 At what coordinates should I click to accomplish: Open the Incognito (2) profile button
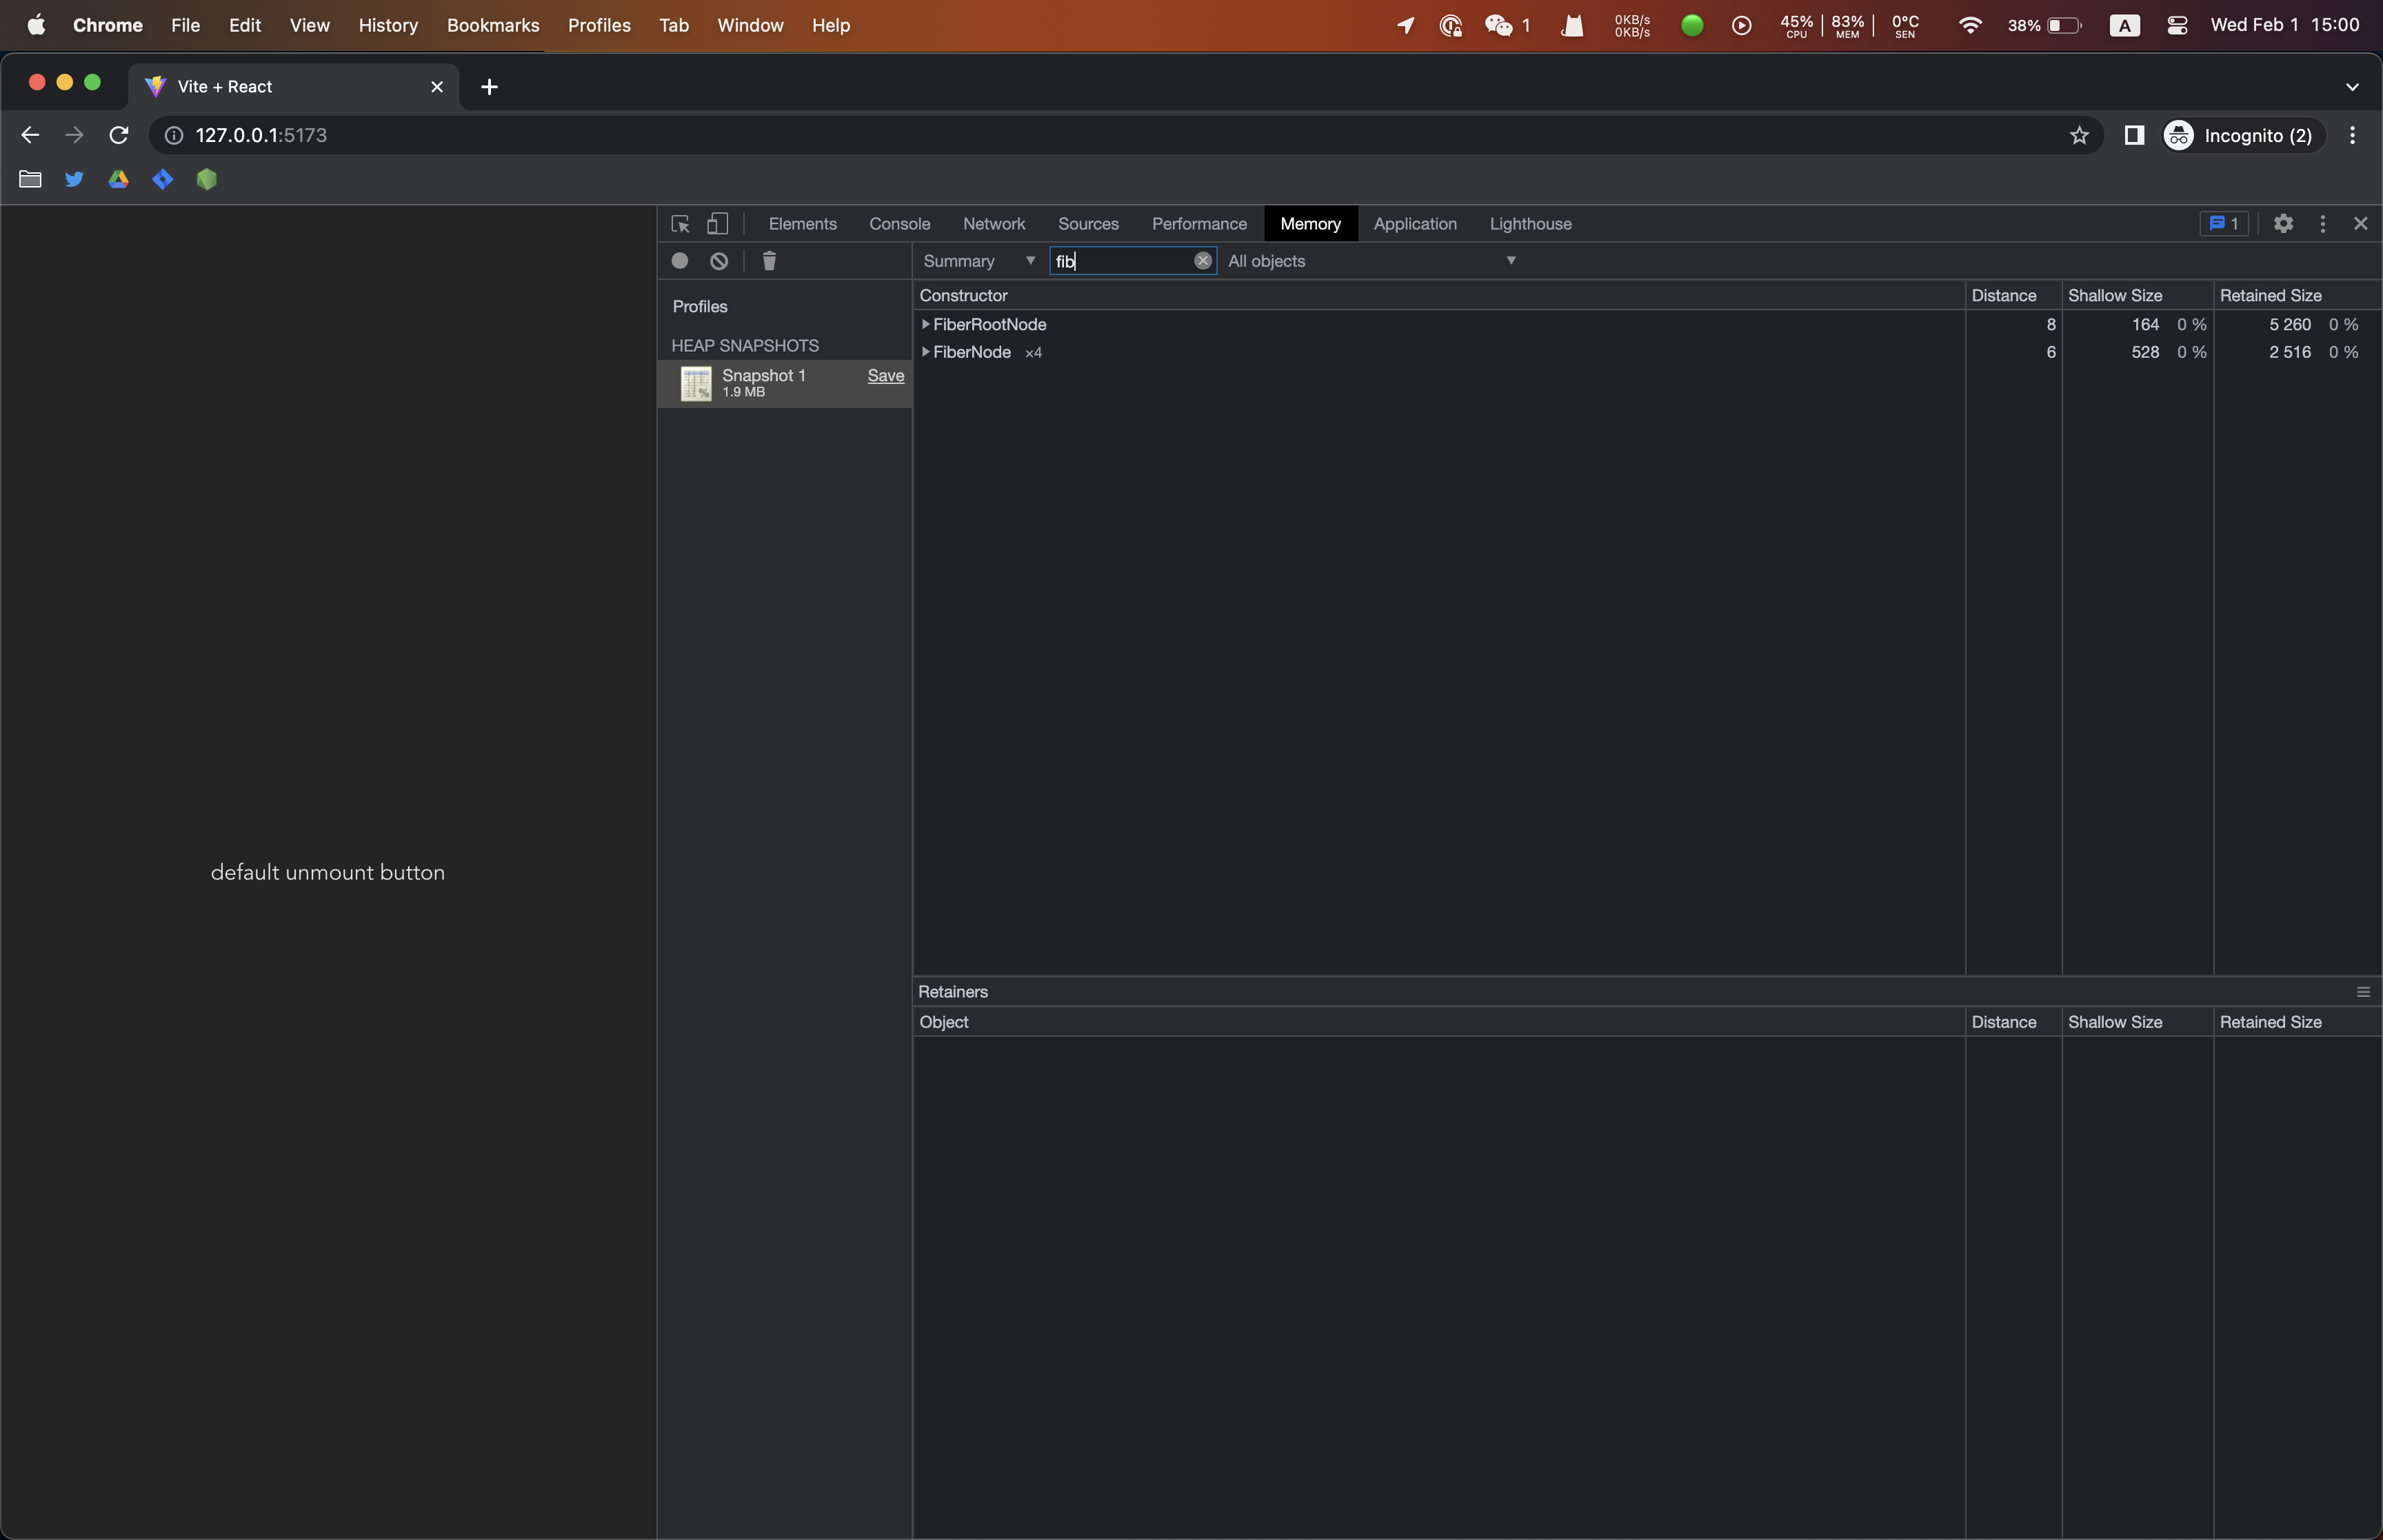click(2242, 135)
